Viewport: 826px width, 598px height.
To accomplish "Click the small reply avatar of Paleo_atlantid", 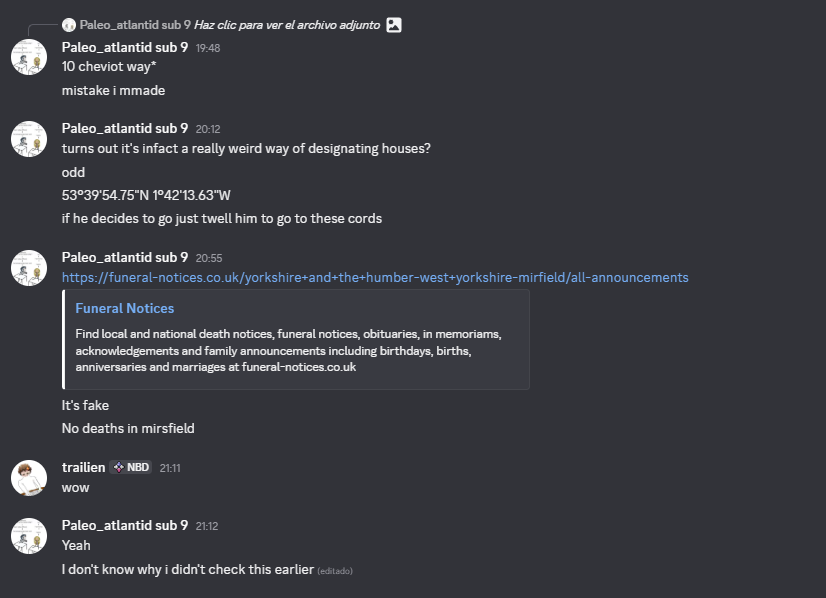I will coord(69,25).
